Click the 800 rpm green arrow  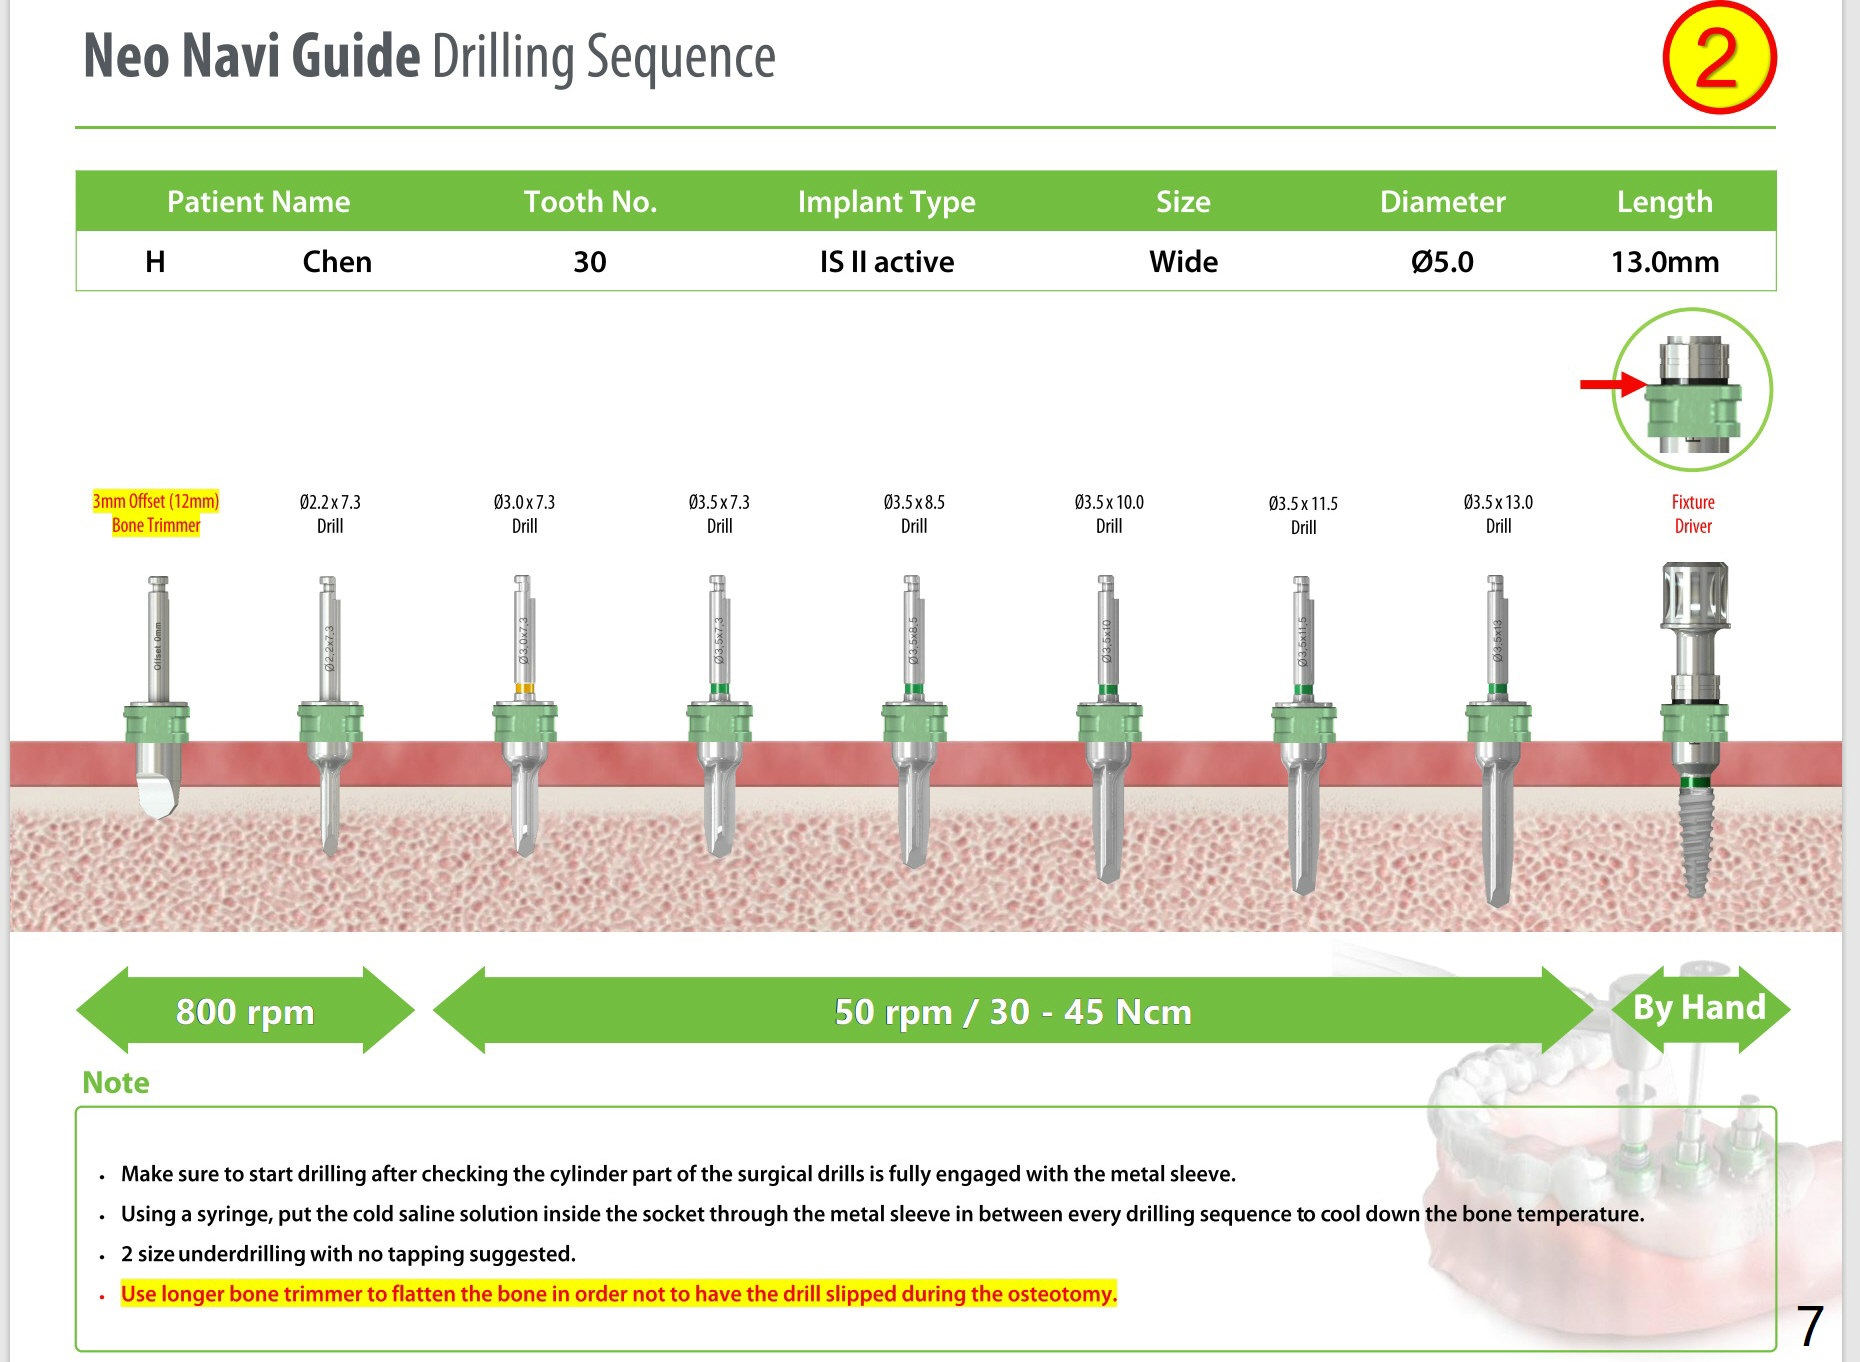click(x=245, y=1011)
